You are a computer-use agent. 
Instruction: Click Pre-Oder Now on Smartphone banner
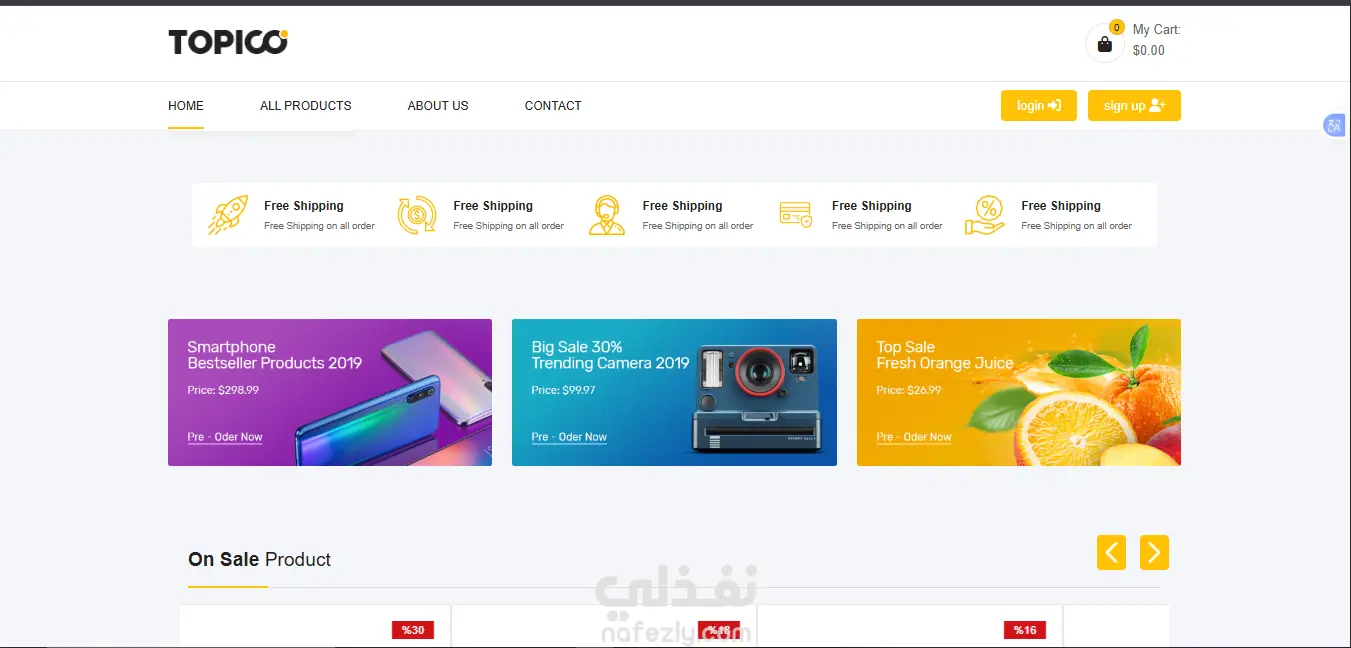[x=225, y=437]
